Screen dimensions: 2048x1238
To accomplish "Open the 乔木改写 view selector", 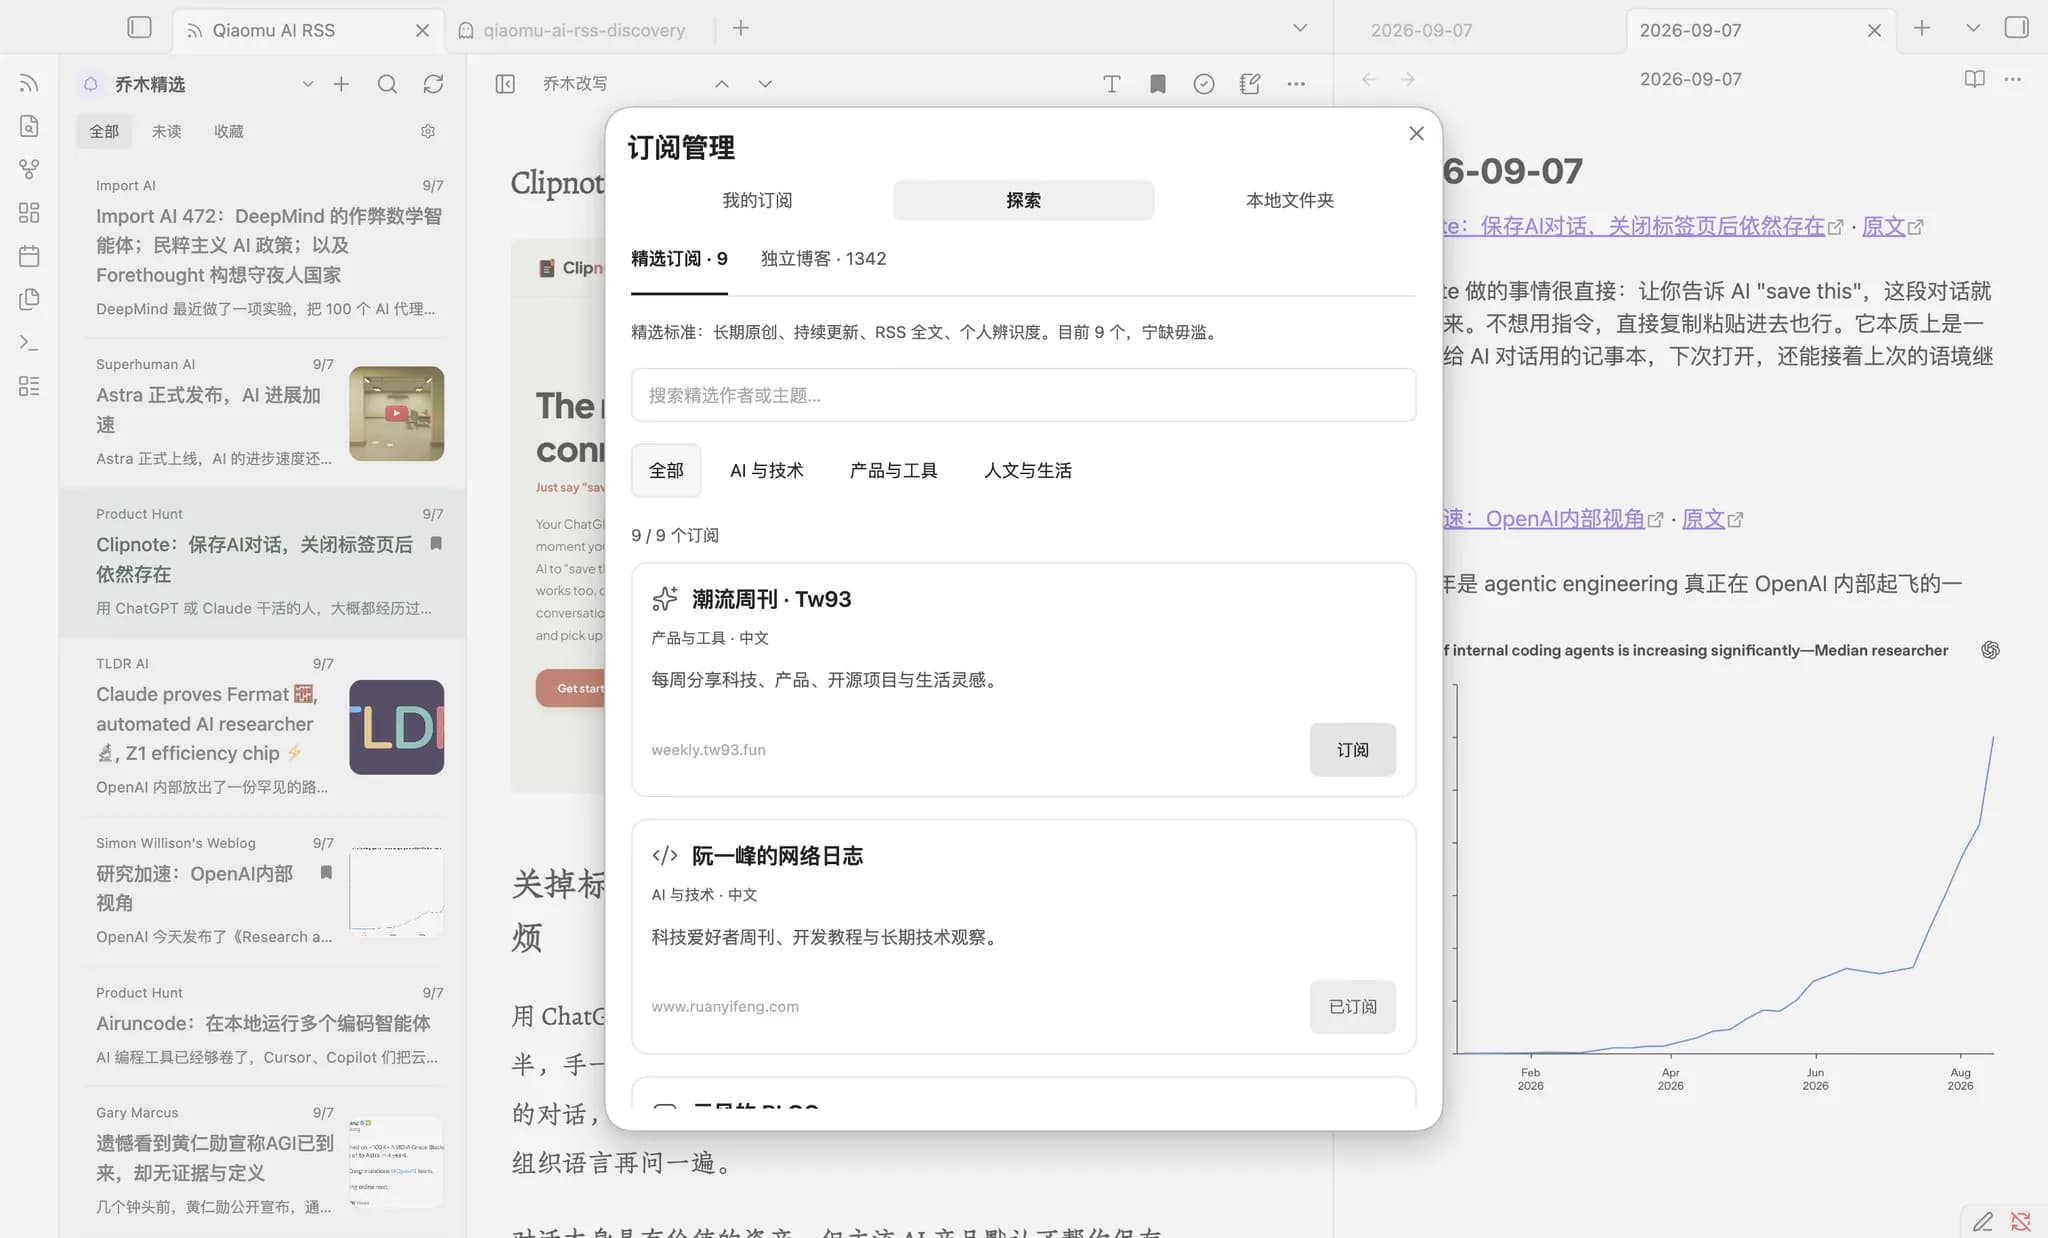I will (575, 84).
